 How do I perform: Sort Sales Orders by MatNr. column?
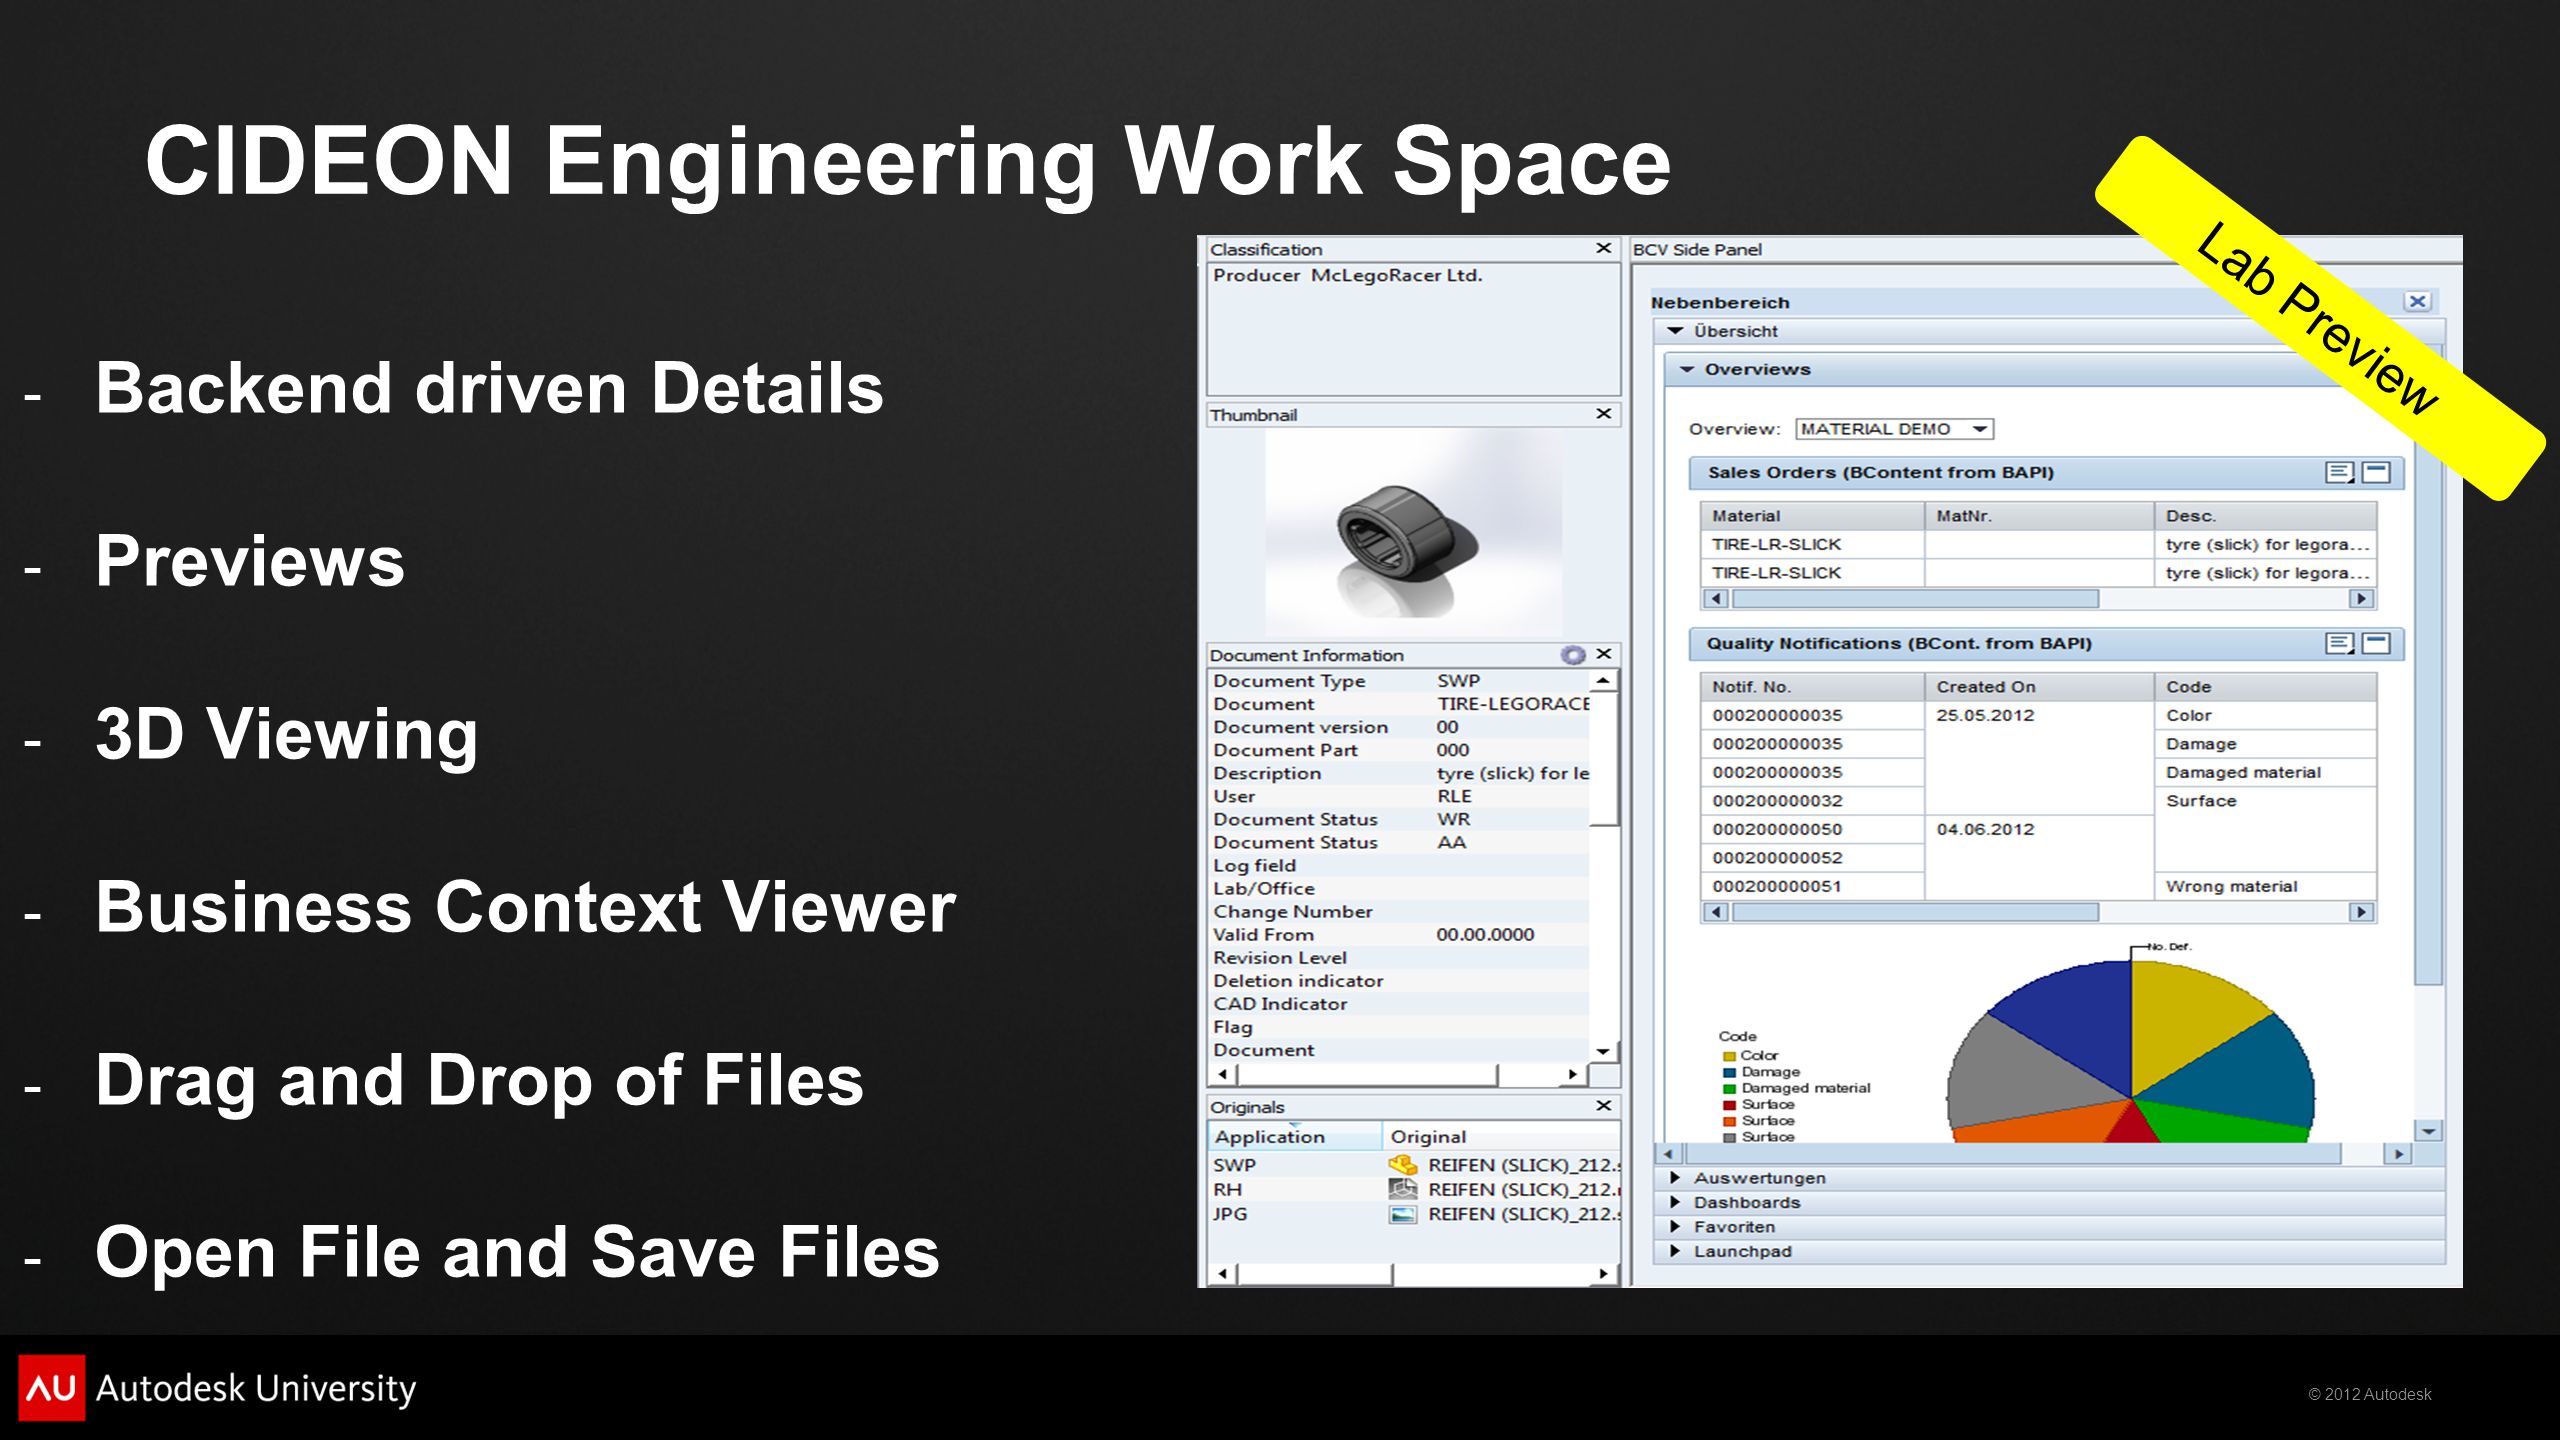[2039, 516]
